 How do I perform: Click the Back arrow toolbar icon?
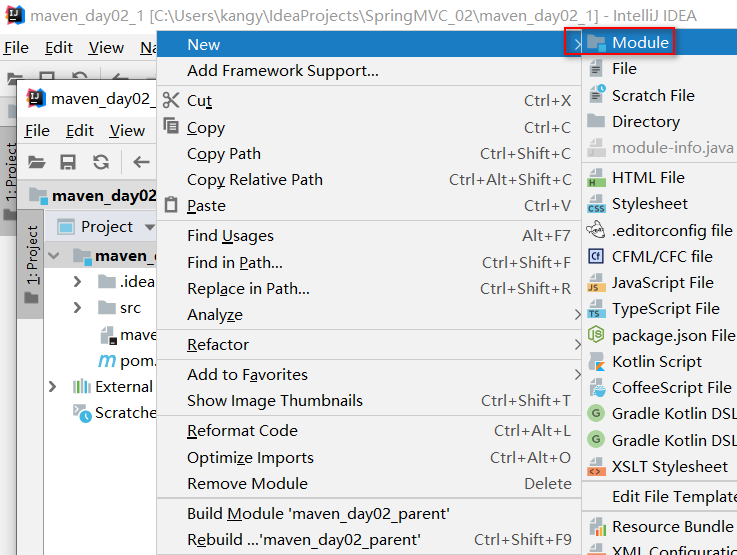(x=141, y=162)
